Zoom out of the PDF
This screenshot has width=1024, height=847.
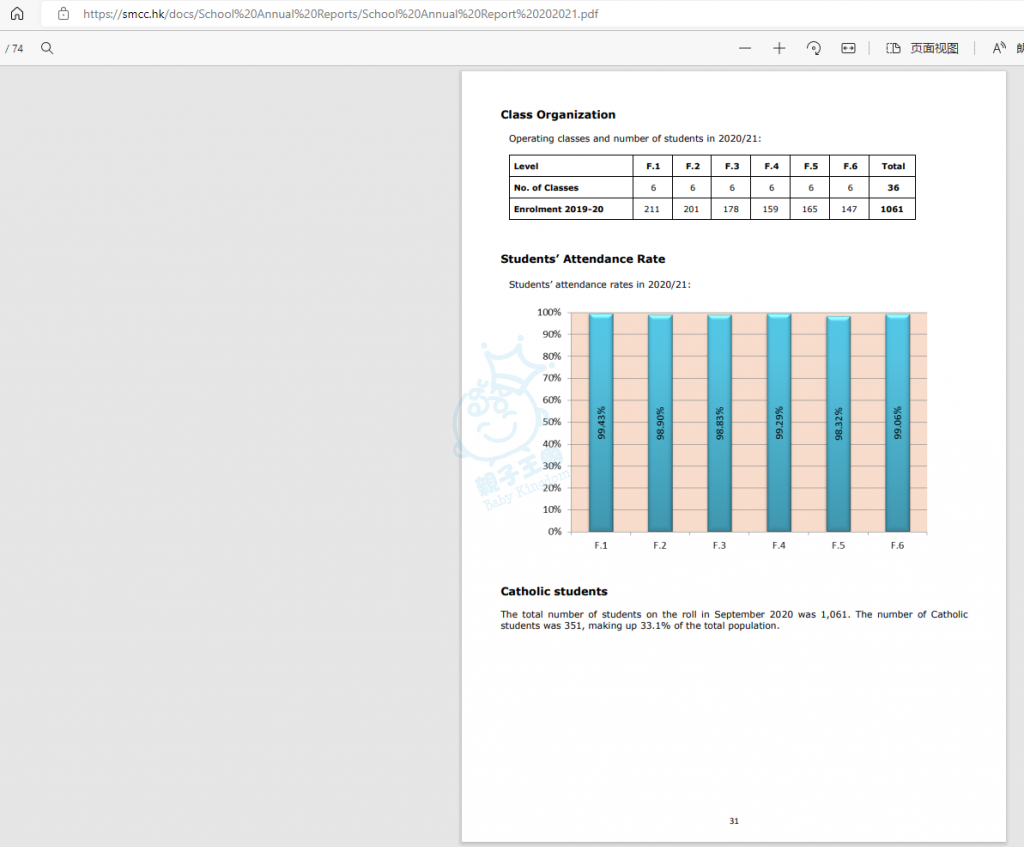[744, 48]
